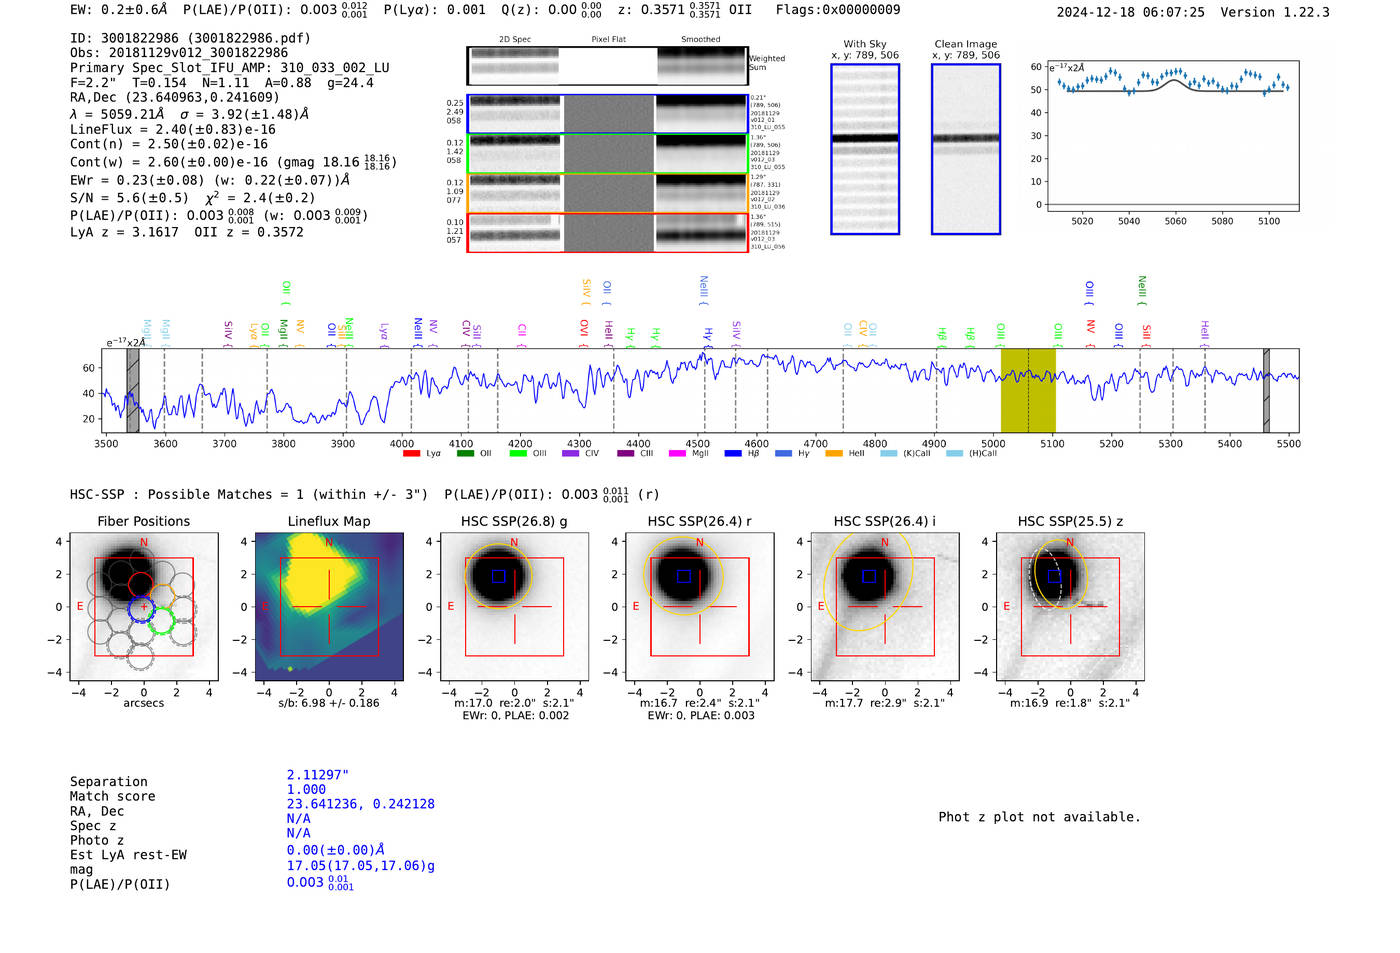This screenshot has width=1400, height=953.
Task: Open the Fiber Positions image
Action: (144, 606)
